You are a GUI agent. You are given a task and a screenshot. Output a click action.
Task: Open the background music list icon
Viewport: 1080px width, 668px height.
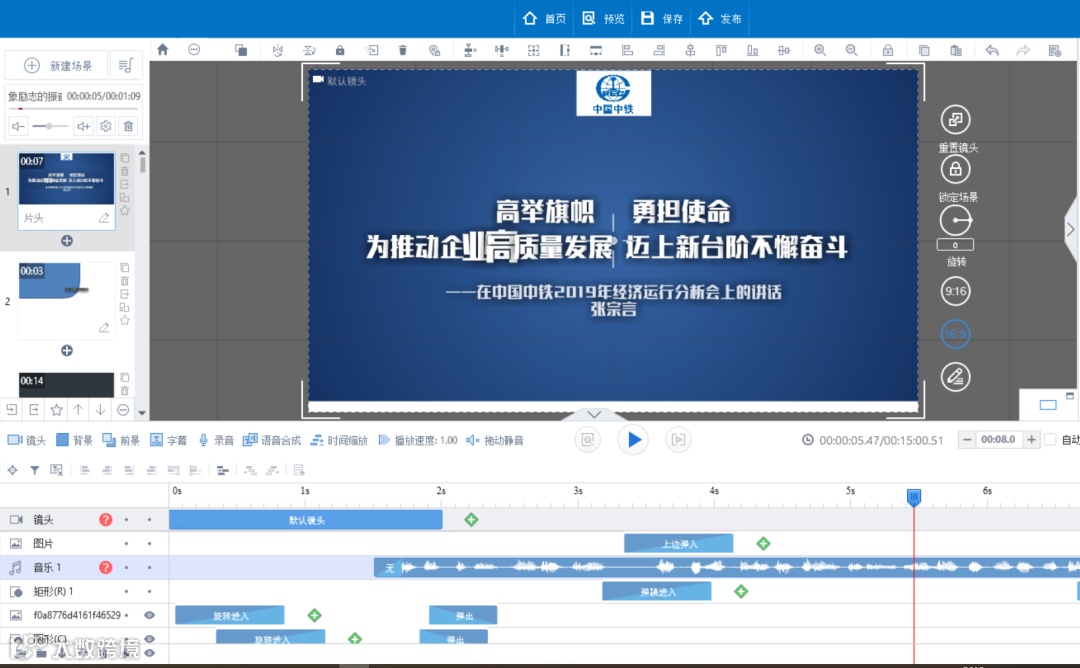[125, 65]
